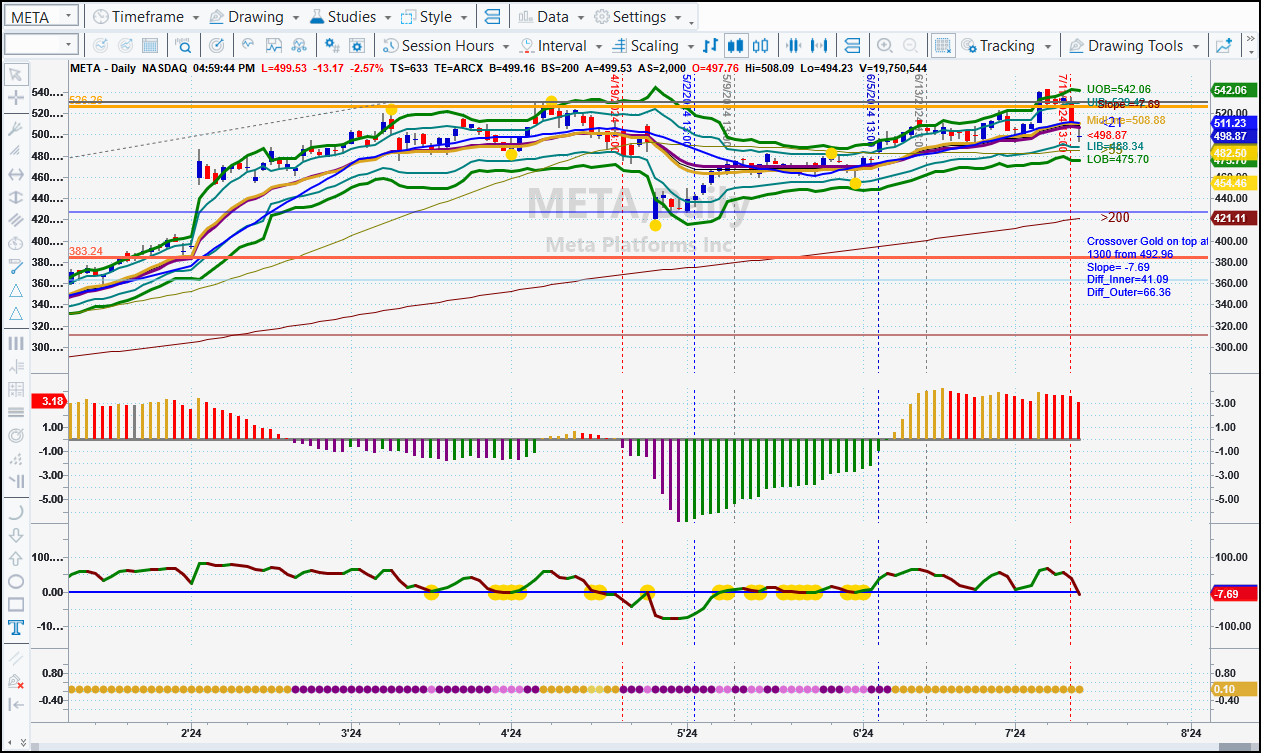
Task: Toggle the hollow candlestick chart style
Action: point(761,45)
